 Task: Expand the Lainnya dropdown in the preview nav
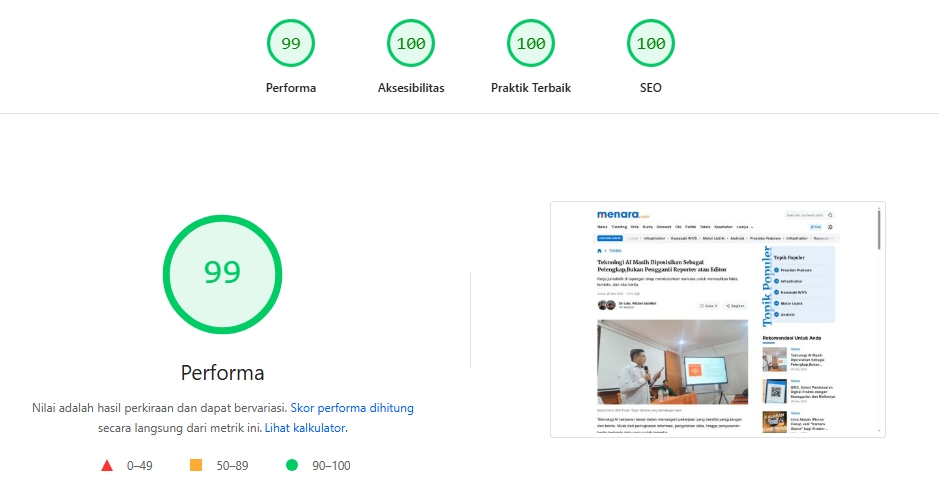point(745,227)
